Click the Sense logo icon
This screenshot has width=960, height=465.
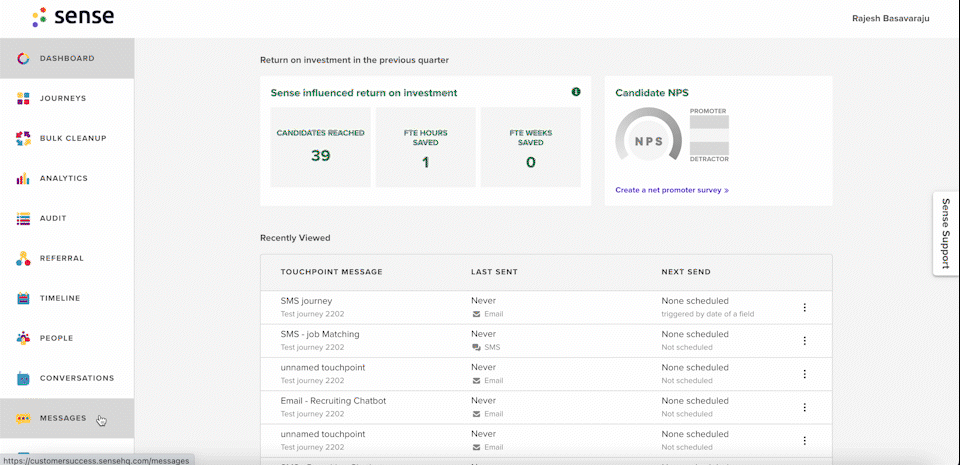coord(40,17)
